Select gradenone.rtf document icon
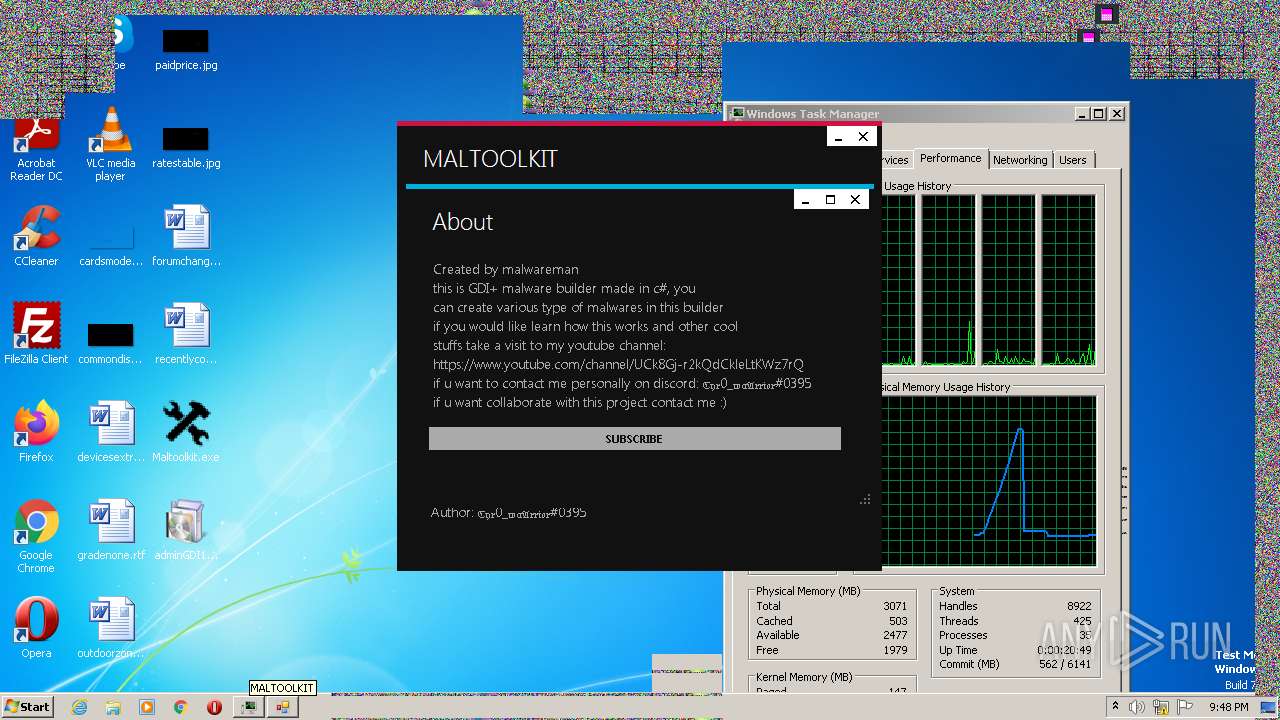1280x720 pixels. [111, 530]
